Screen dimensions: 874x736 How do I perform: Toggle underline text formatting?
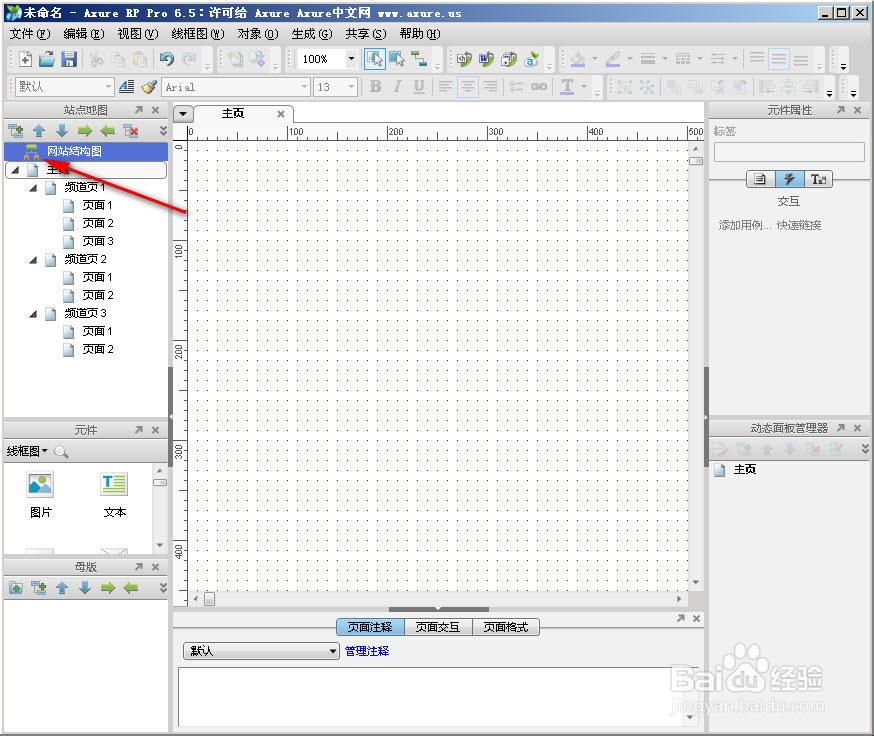click(x=419, y=87)
